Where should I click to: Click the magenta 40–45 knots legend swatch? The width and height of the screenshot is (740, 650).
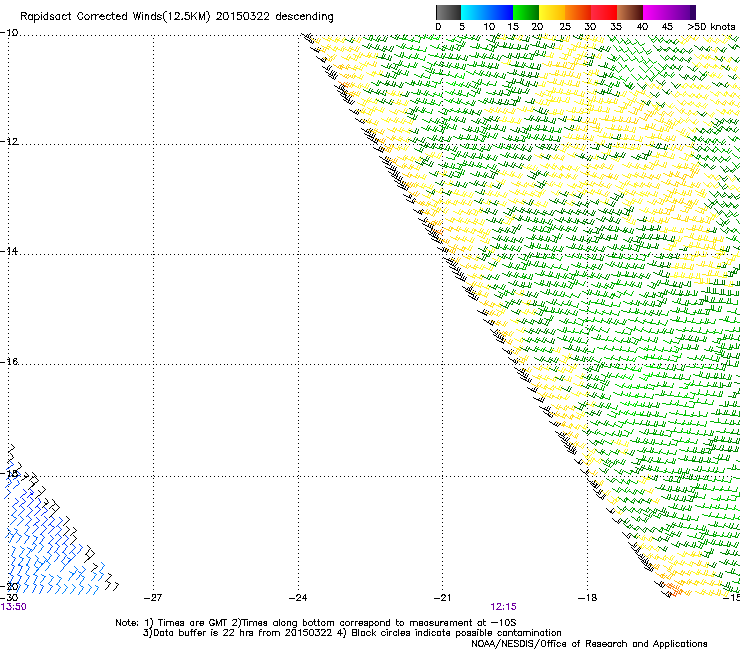656,12
